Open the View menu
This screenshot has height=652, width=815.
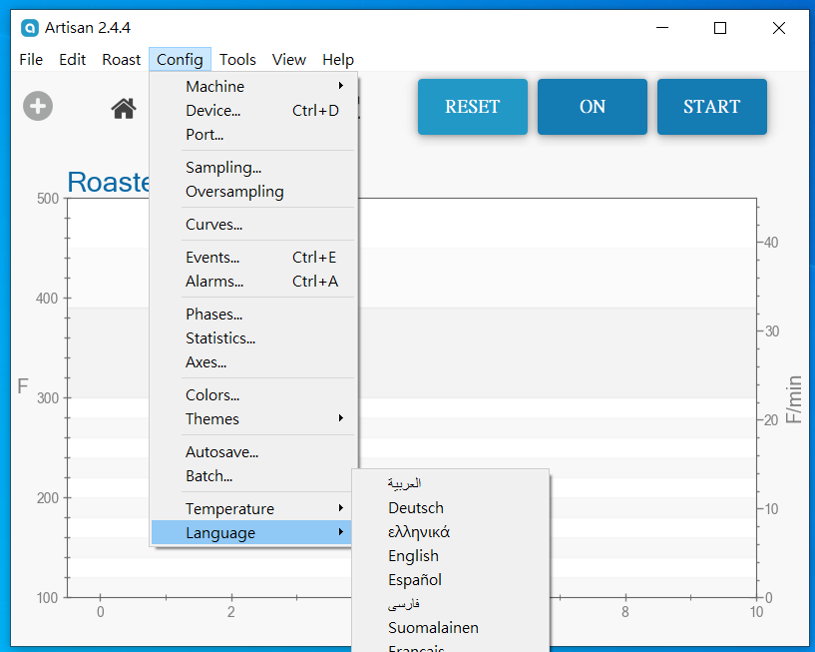[289, 59]
